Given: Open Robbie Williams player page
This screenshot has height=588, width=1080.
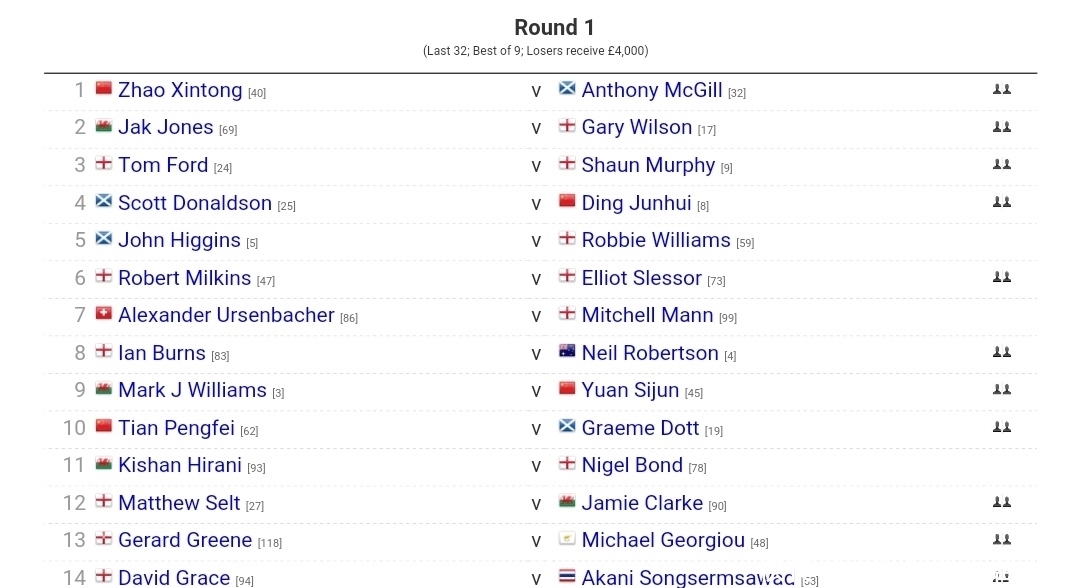Looking at the screenshot, I should [656, 240].
